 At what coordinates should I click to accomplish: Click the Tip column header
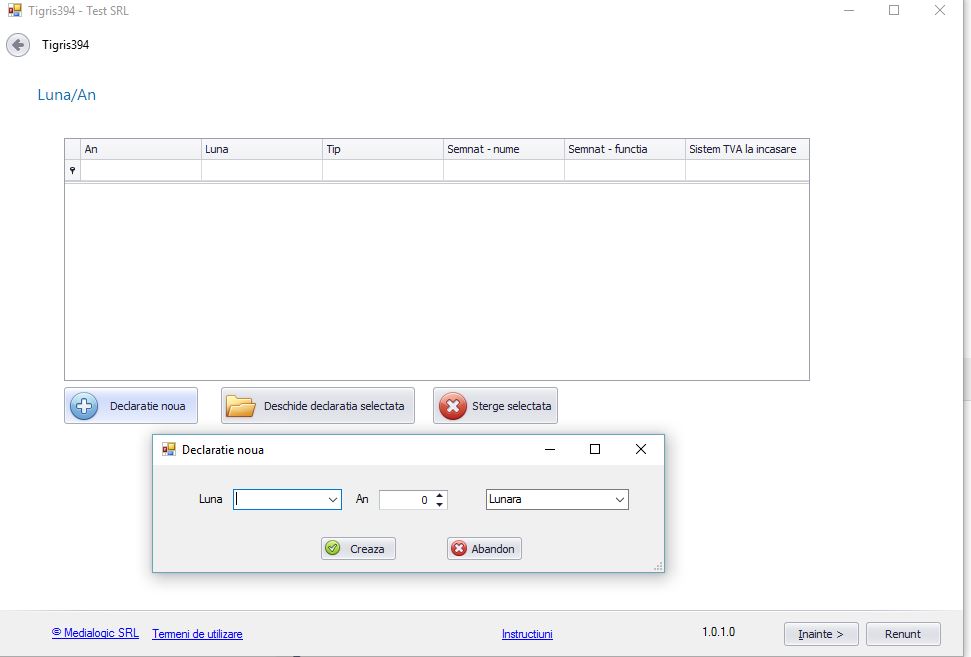tap(382, 149)
